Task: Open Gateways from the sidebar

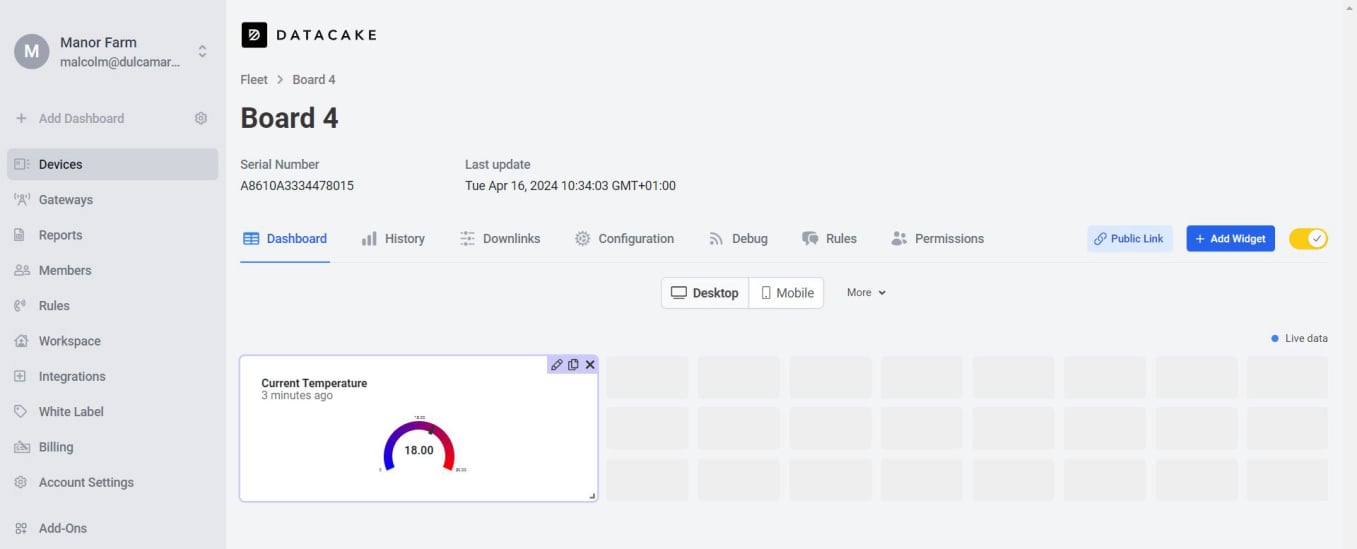Action: pyautogui.click(x=65, y=200)
